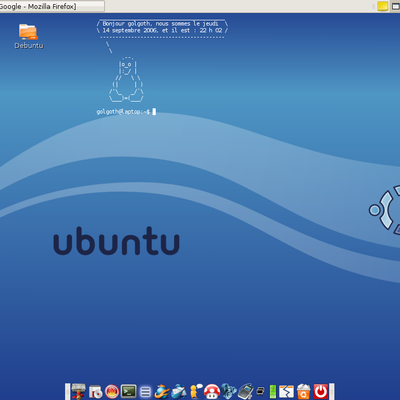This screenshot has width=400, height=400.
Task: Launch the terminal from the dock
Action: [128, 391]
